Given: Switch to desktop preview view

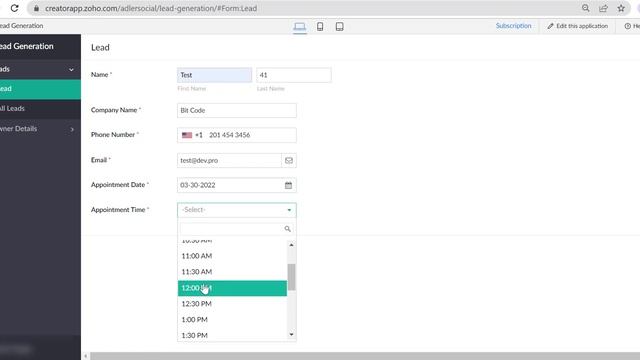Looking at the screenshot, I should click(x=300, y=27).
